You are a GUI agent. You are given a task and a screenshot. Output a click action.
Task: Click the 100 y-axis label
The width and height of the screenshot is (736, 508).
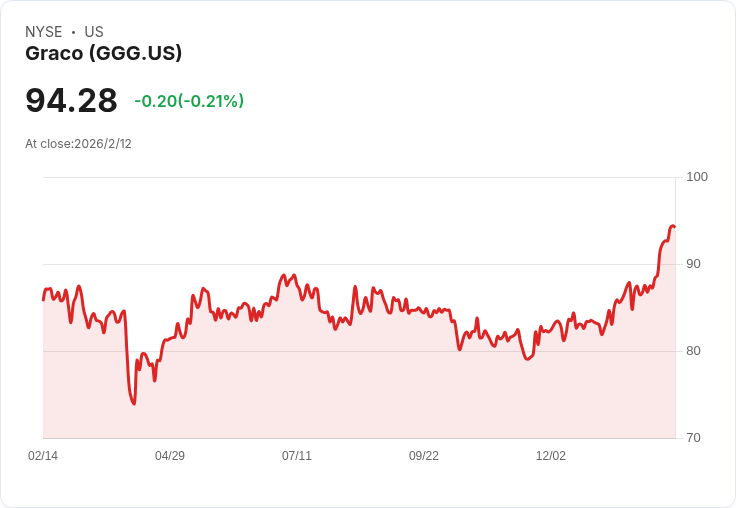tap(697, 177)
